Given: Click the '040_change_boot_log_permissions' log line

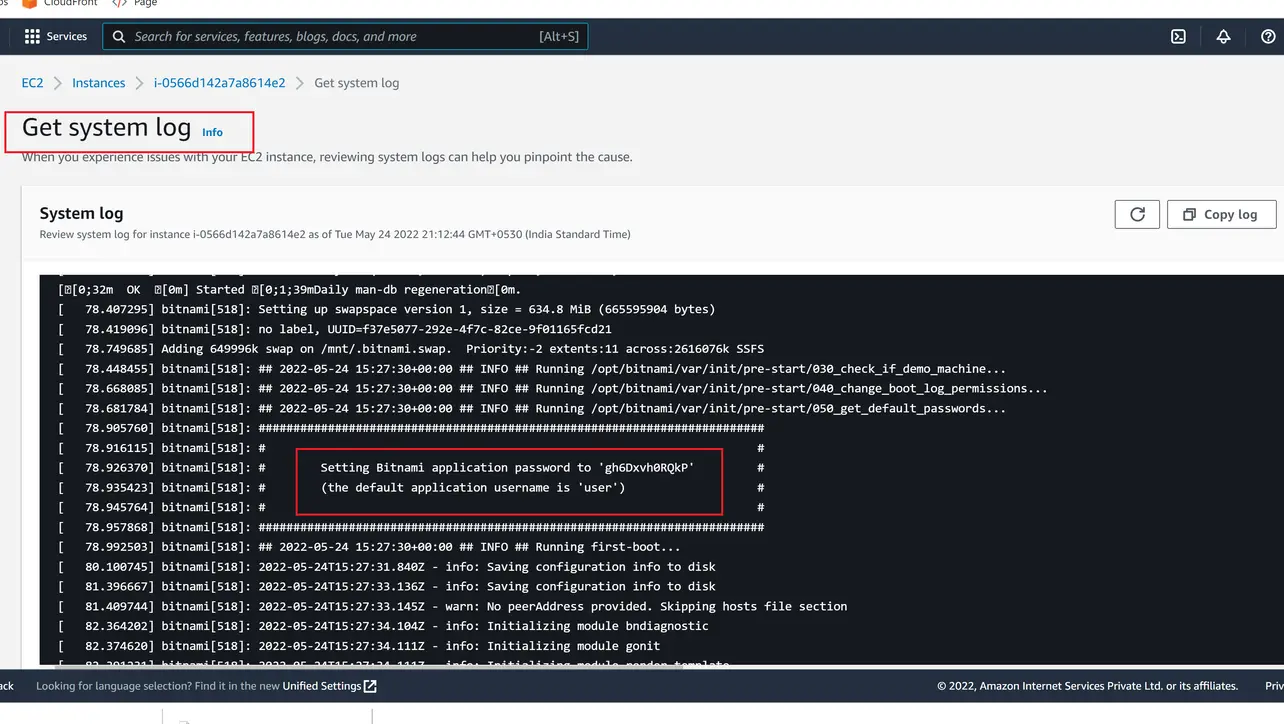Looking at the screenshot, I should click(553, 388).
